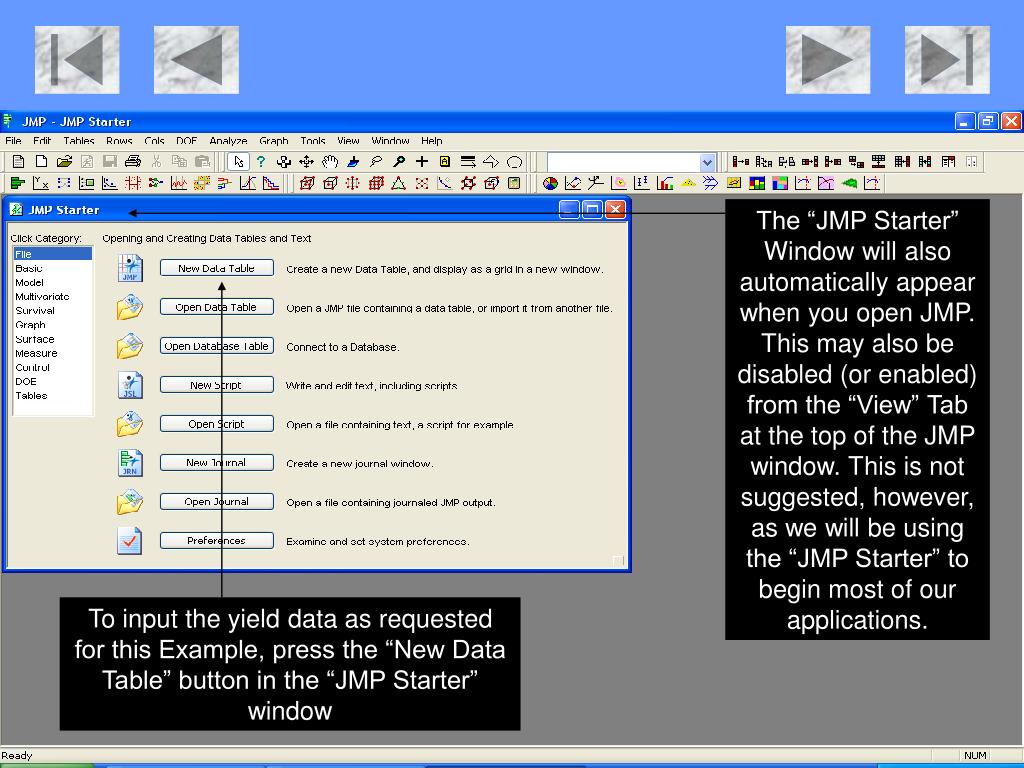Select the Simple Shape oval tool
Image resolution: width=1024 pixels, height=768 pixels.
[x=515, y=161]
